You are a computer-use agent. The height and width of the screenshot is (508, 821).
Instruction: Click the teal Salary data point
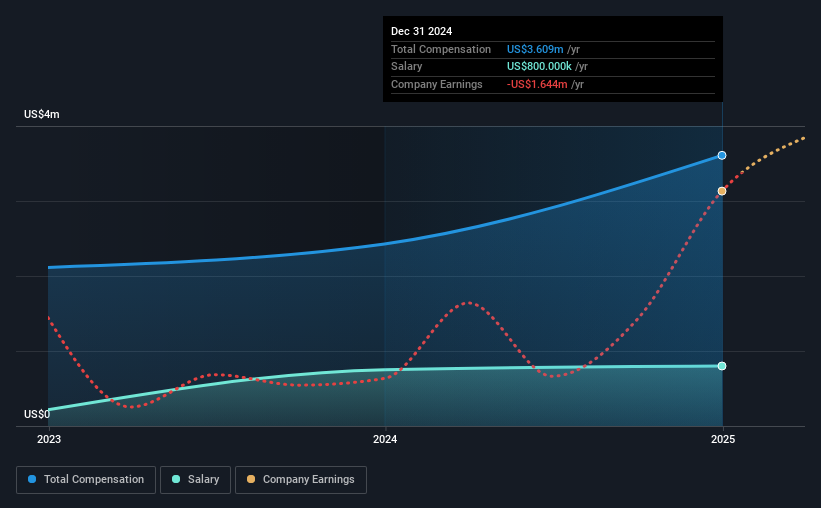click(x=722, y=366)
